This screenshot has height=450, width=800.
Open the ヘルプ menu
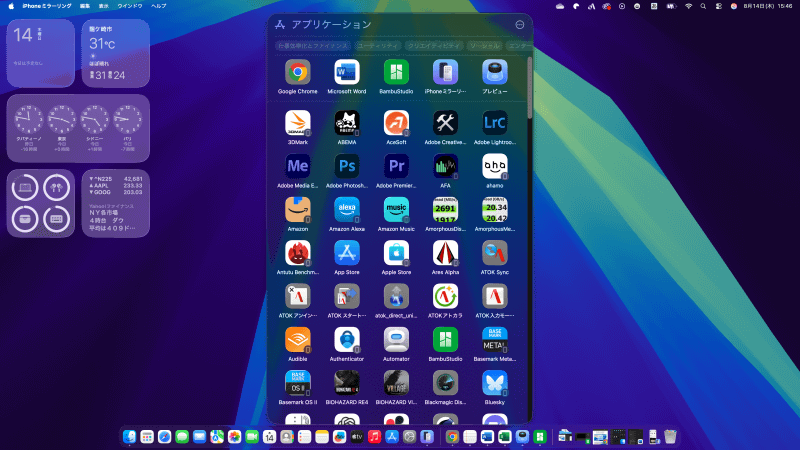[x=159, y=6]
